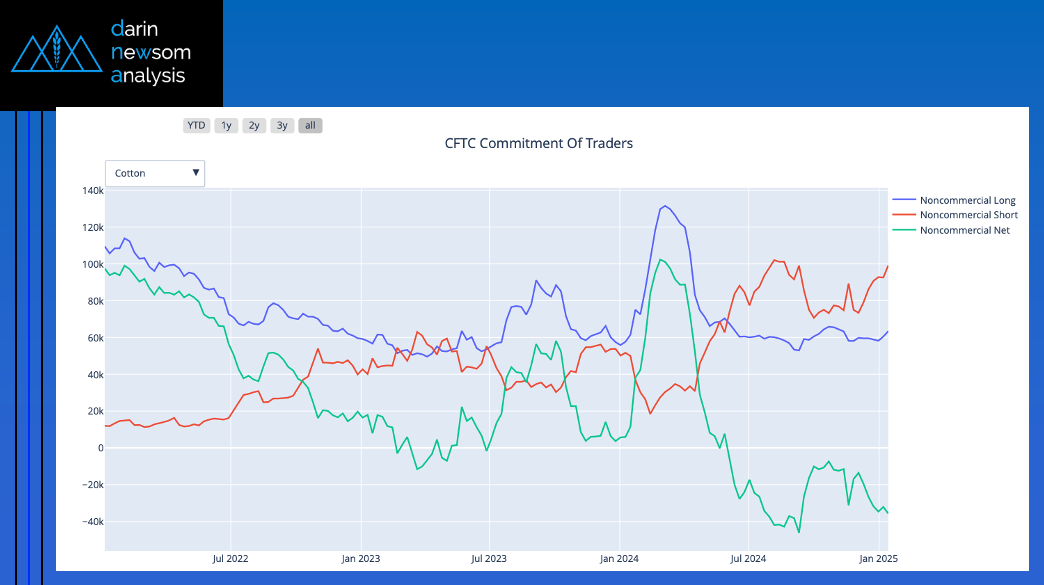Toggle Noncommercial Long series in legend

[967, 201]
